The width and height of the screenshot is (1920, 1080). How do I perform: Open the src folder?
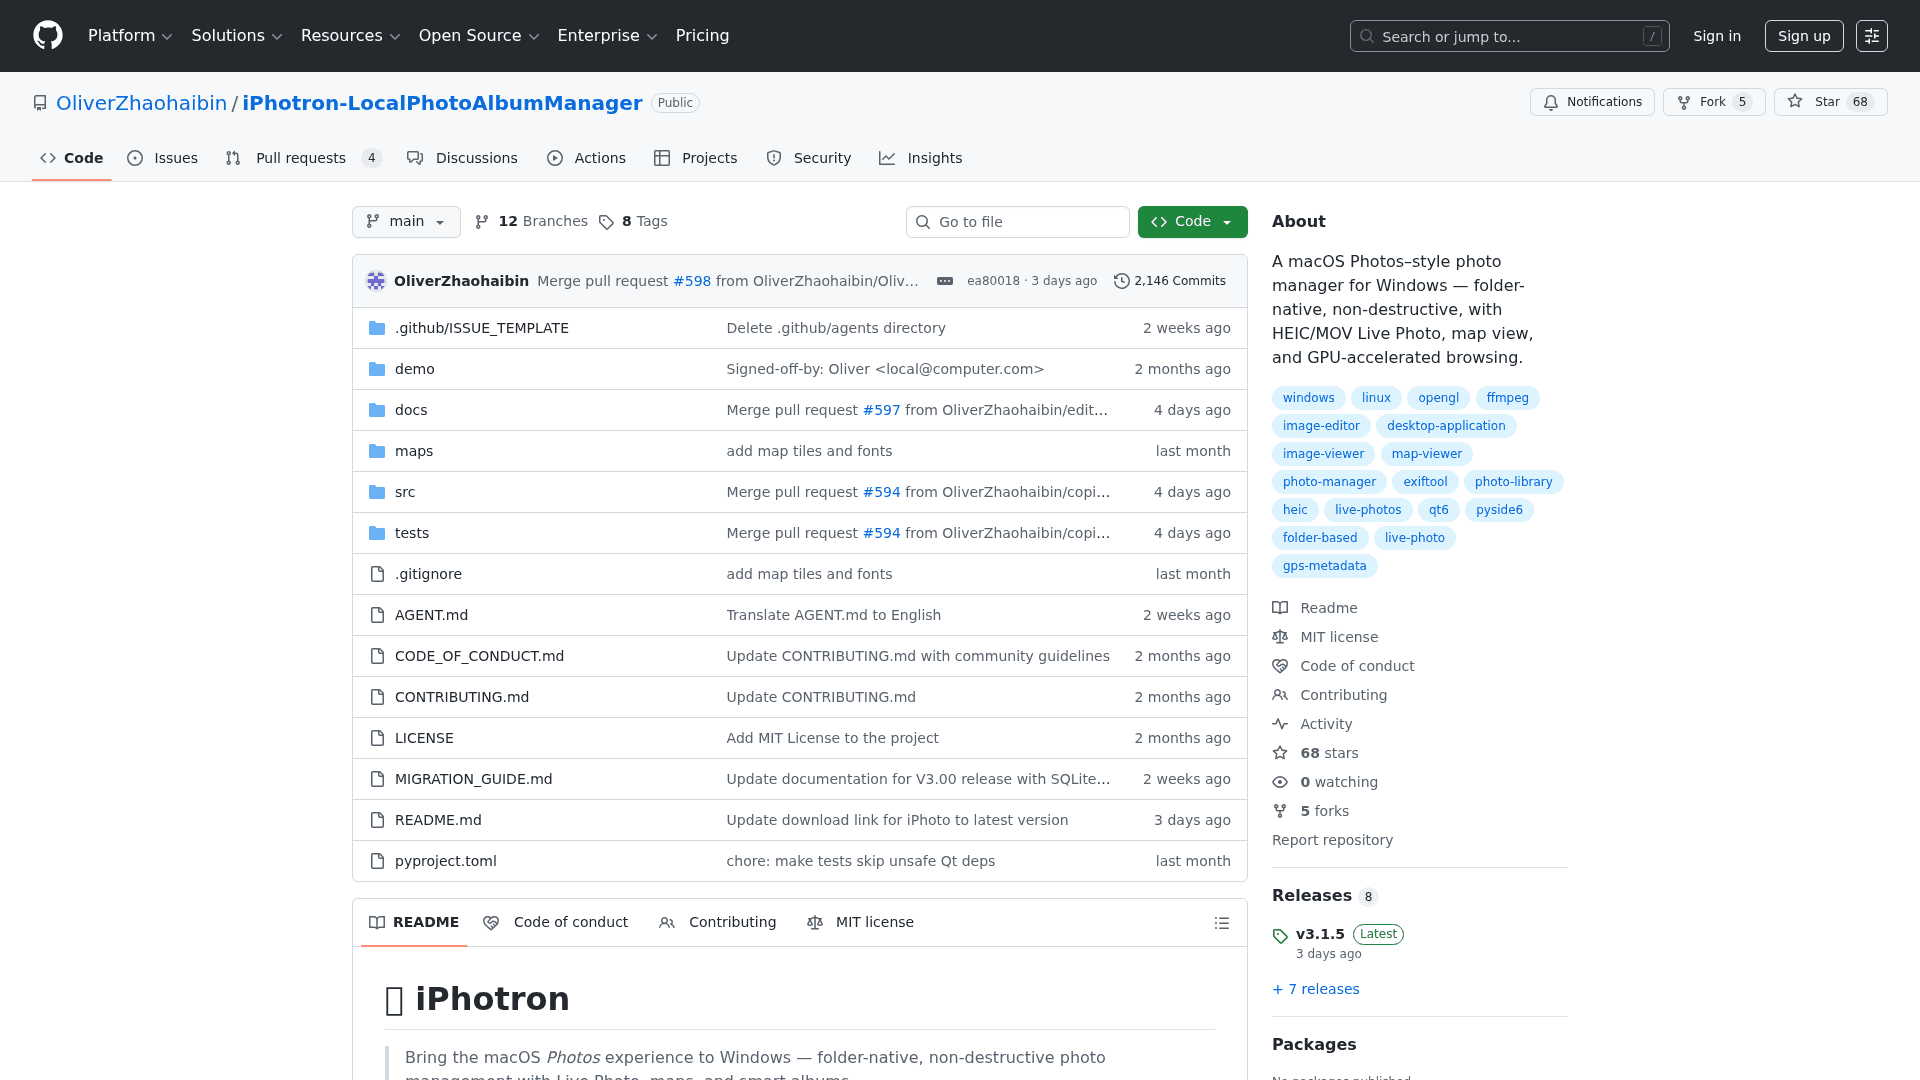coord(405,492)
